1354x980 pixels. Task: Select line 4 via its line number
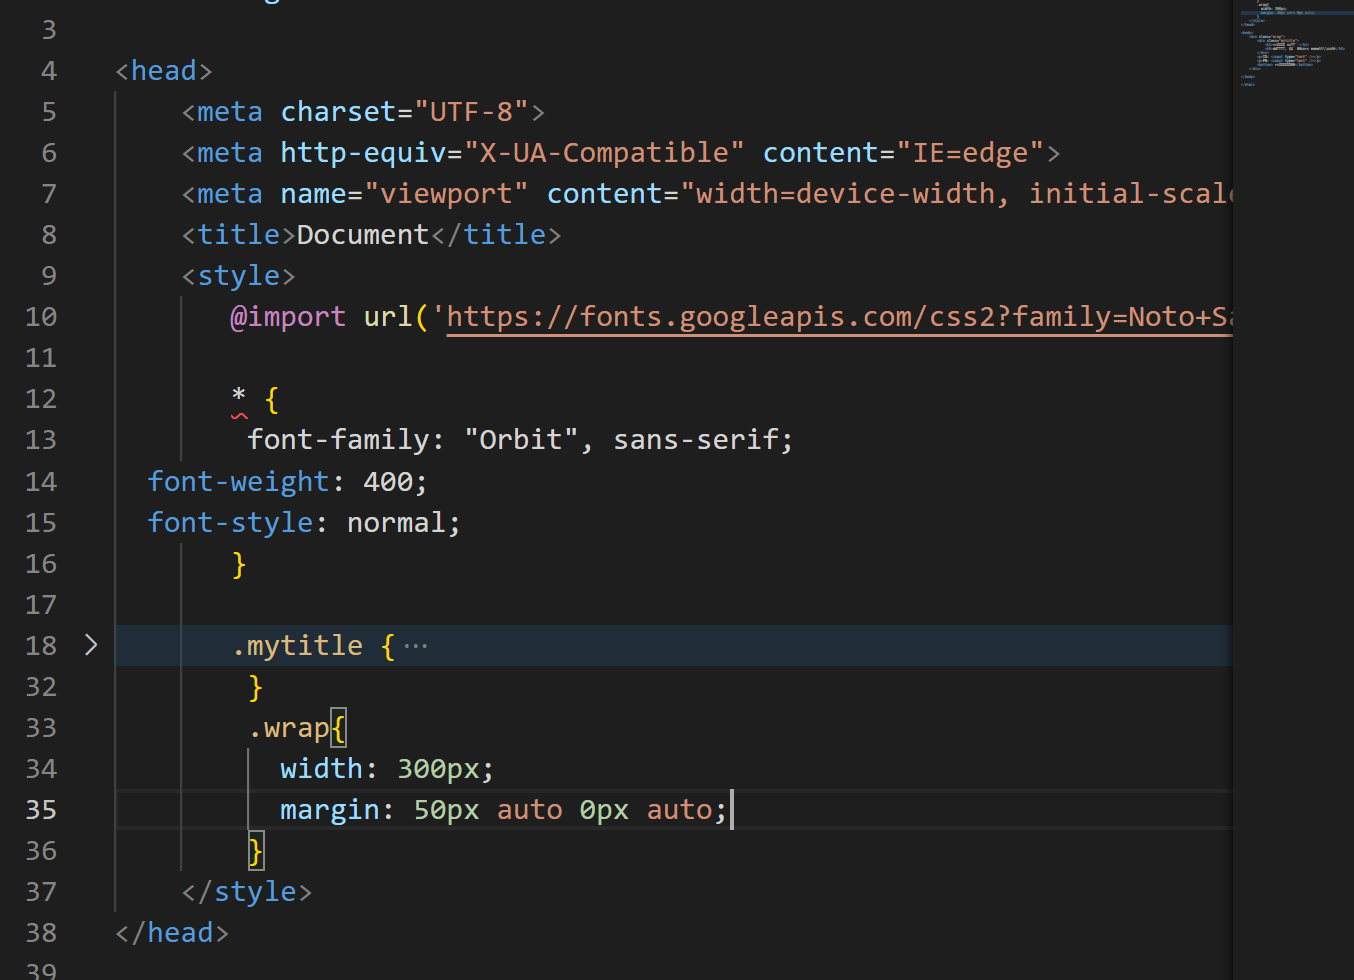pos(49,71)
